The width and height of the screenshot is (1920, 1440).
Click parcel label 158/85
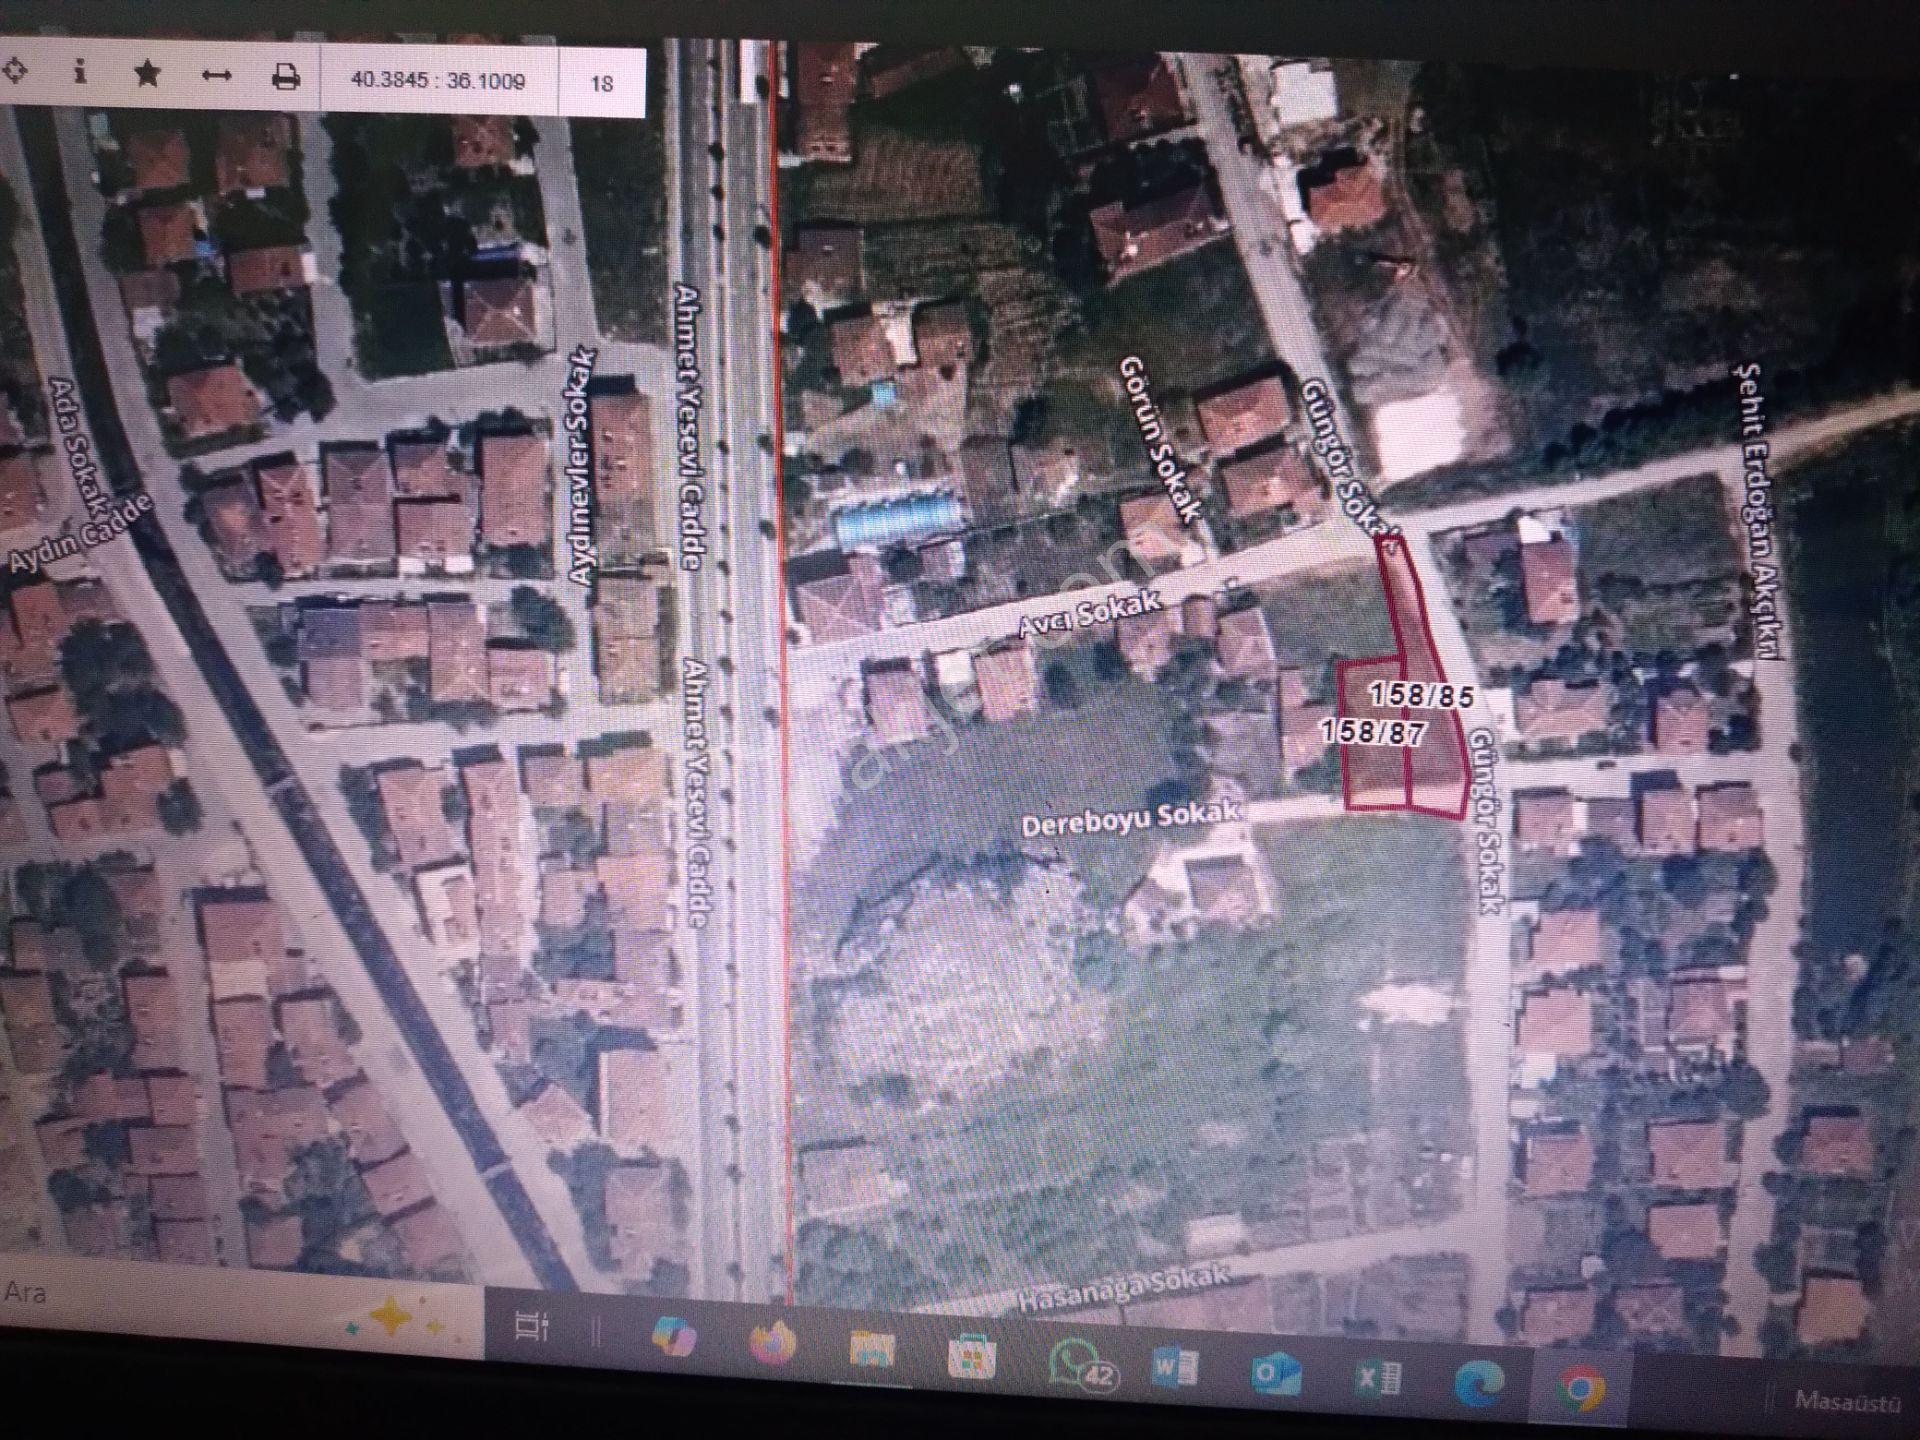click(1420, 694)
